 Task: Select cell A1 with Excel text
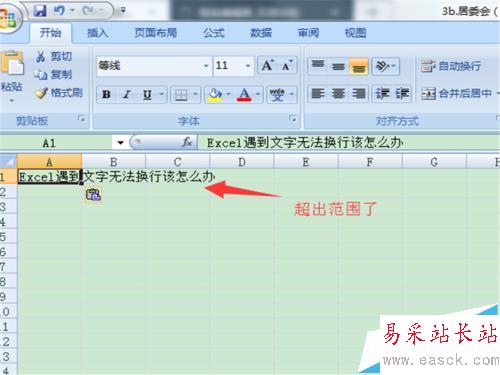(49, 176)
